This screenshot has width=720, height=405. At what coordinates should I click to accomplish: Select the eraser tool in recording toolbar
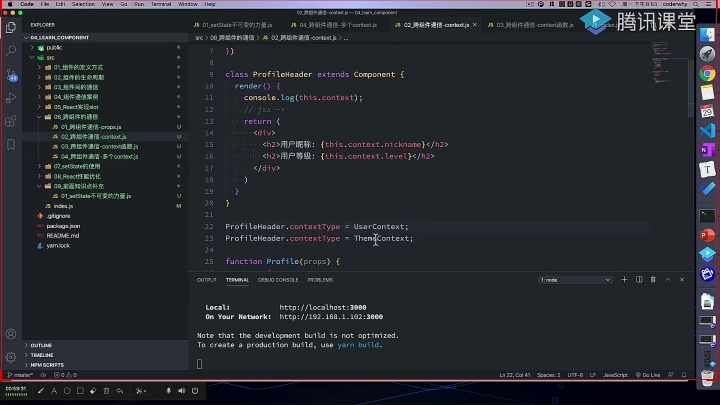click(x=93, y=391)
